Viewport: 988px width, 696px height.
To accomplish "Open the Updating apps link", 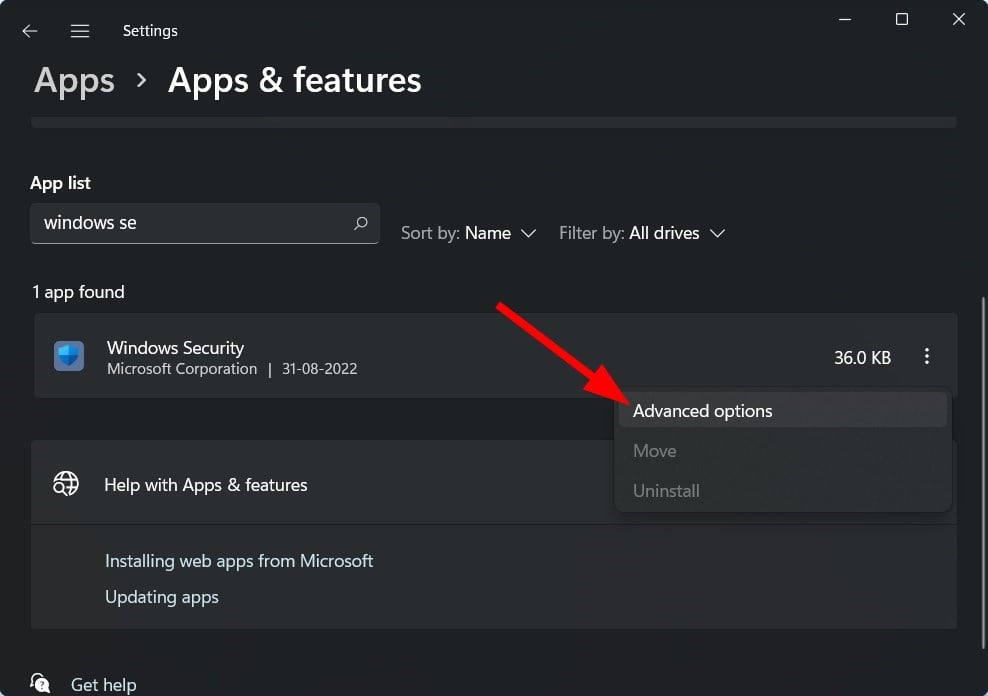I will click(x=162, y=597).
